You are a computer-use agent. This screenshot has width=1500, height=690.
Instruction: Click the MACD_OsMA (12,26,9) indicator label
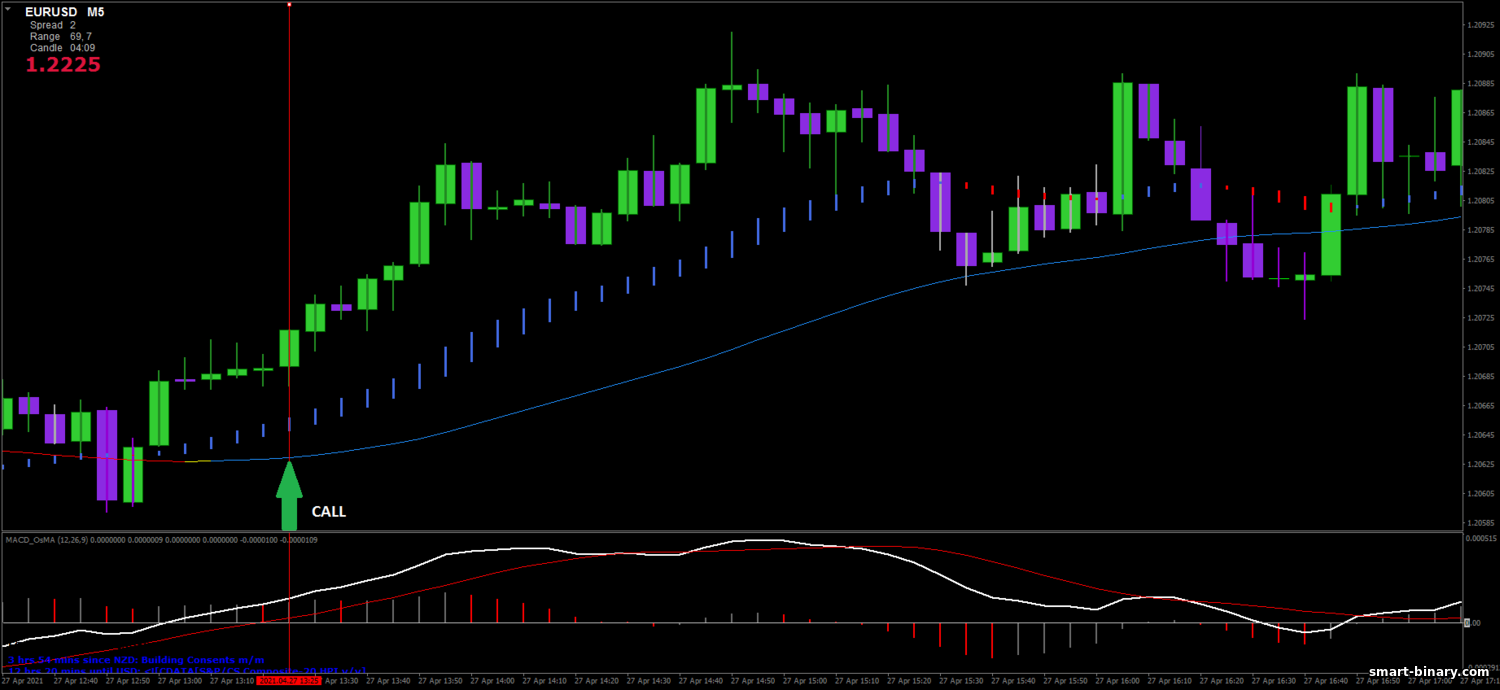point(46,540)
